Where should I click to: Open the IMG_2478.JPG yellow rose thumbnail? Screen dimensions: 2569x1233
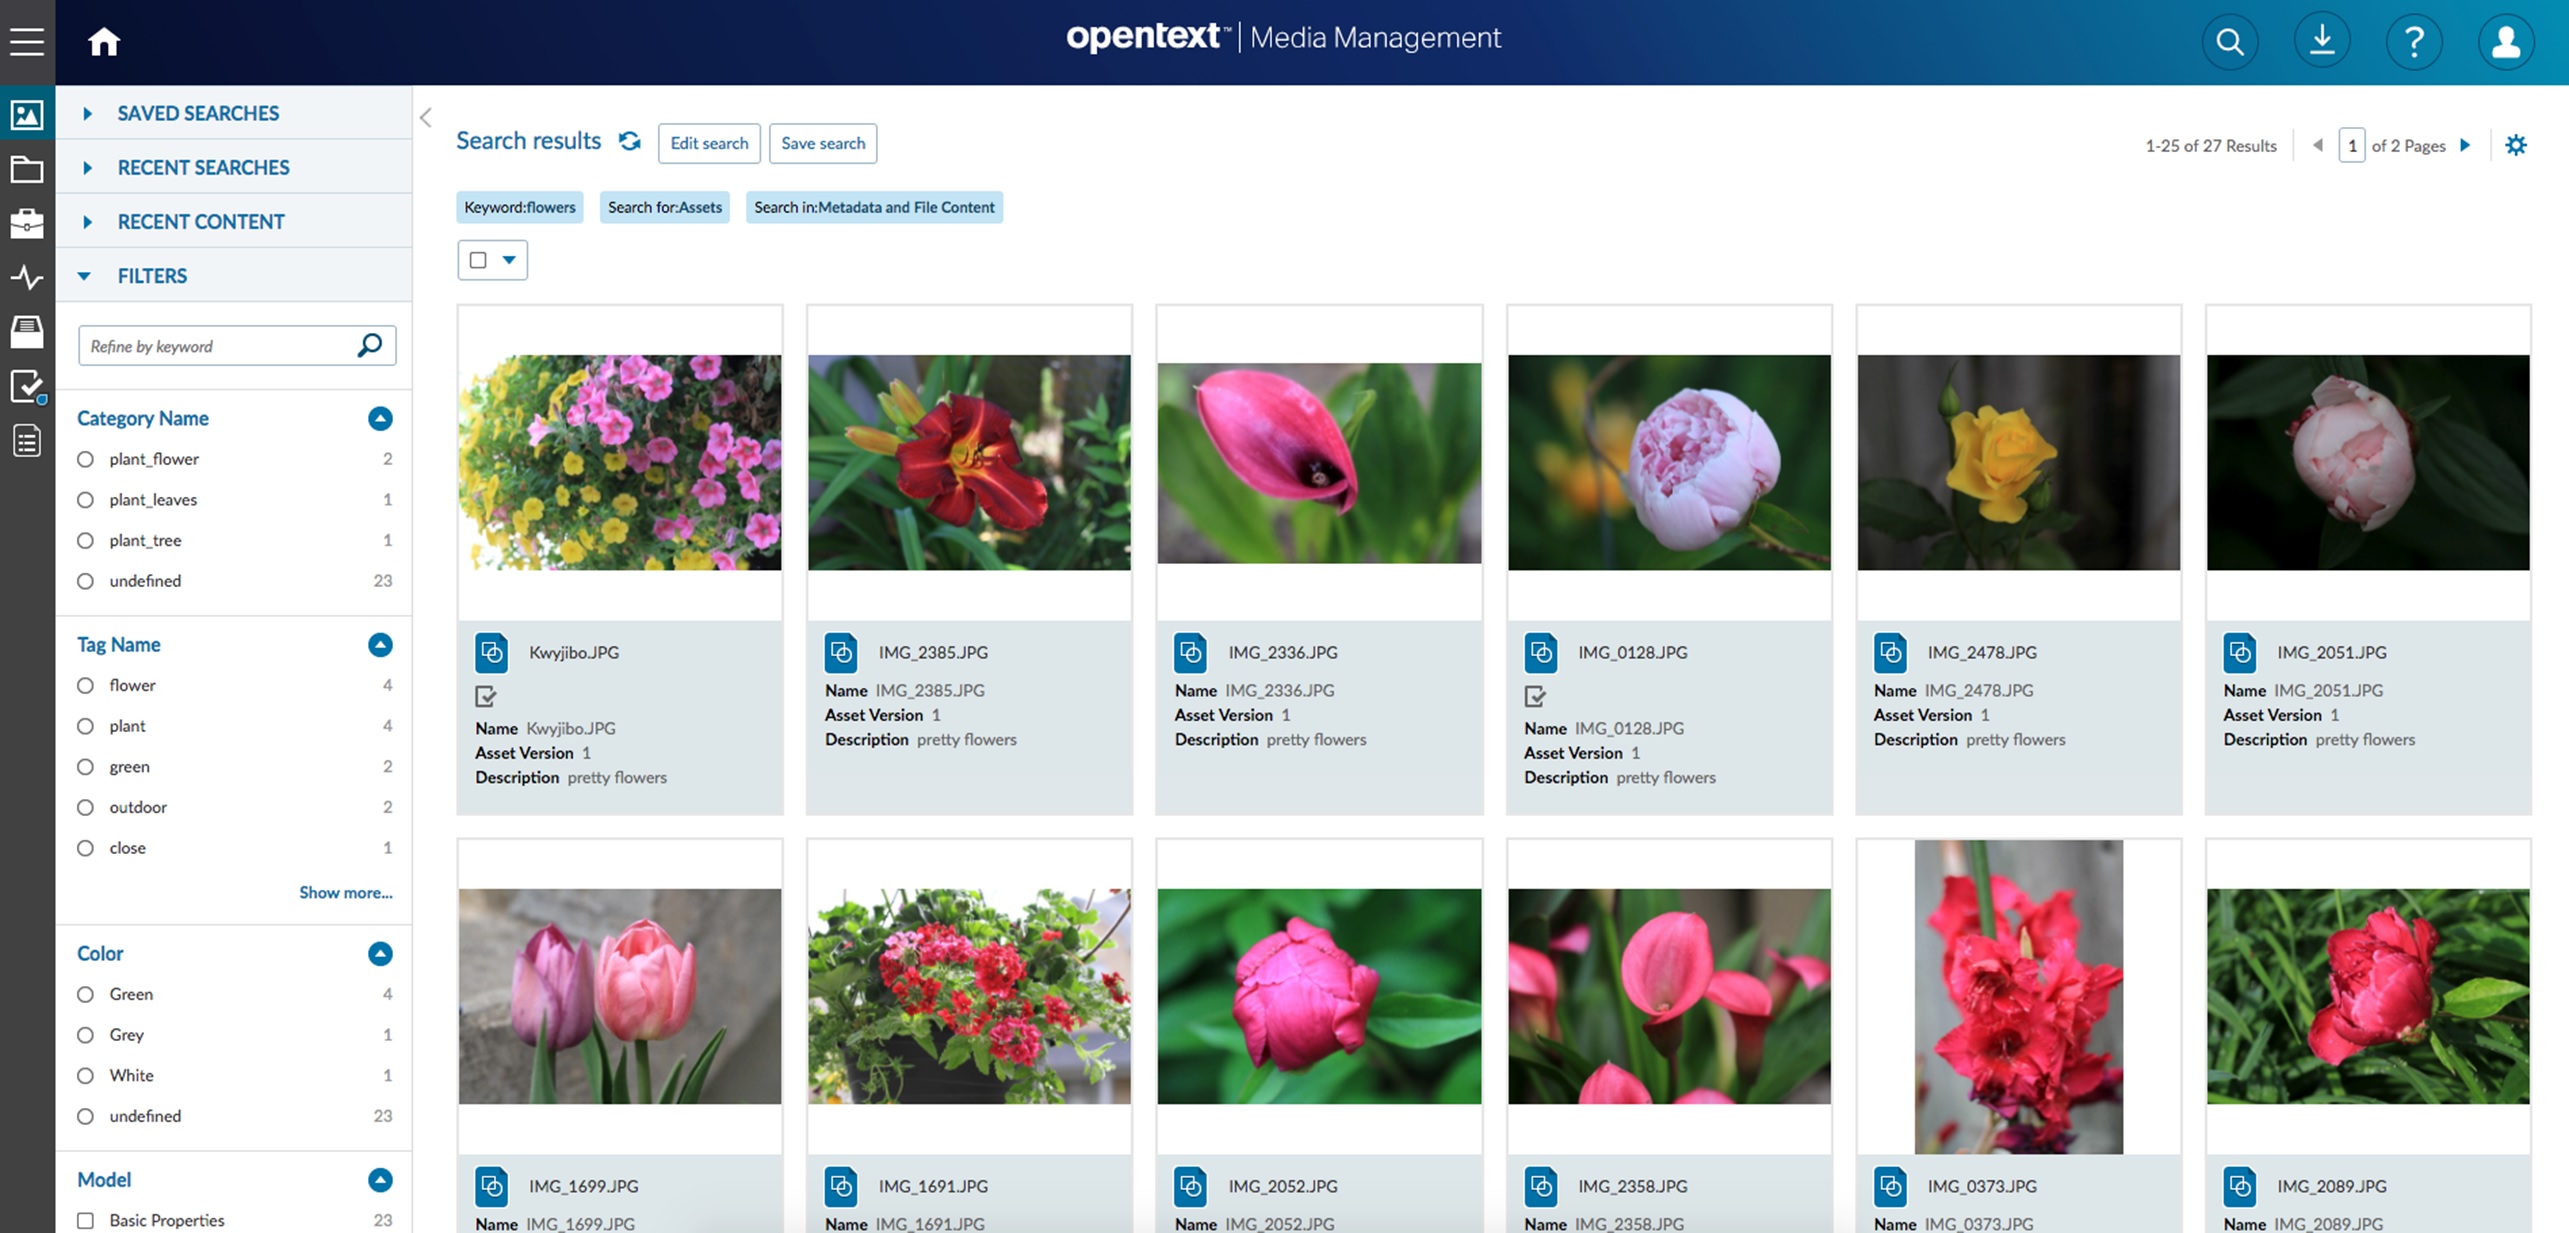click(2018, 462)
